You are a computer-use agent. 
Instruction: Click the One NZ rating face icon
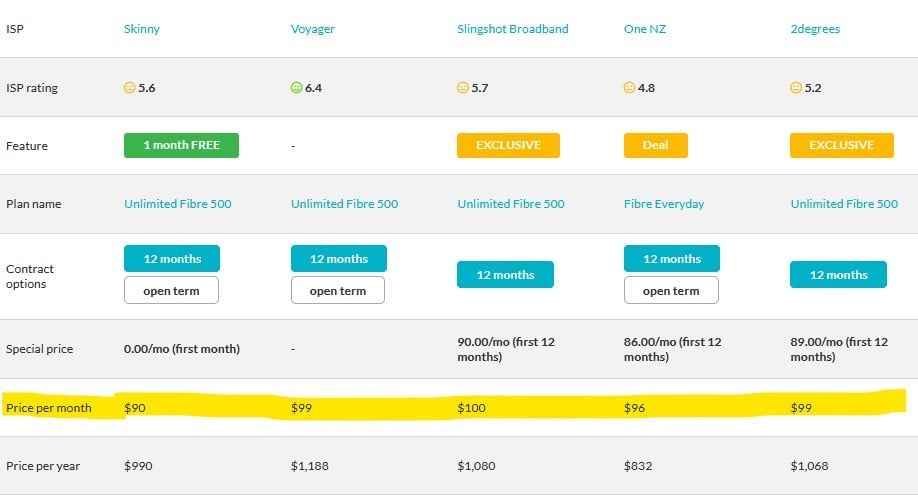pos(630,88)
